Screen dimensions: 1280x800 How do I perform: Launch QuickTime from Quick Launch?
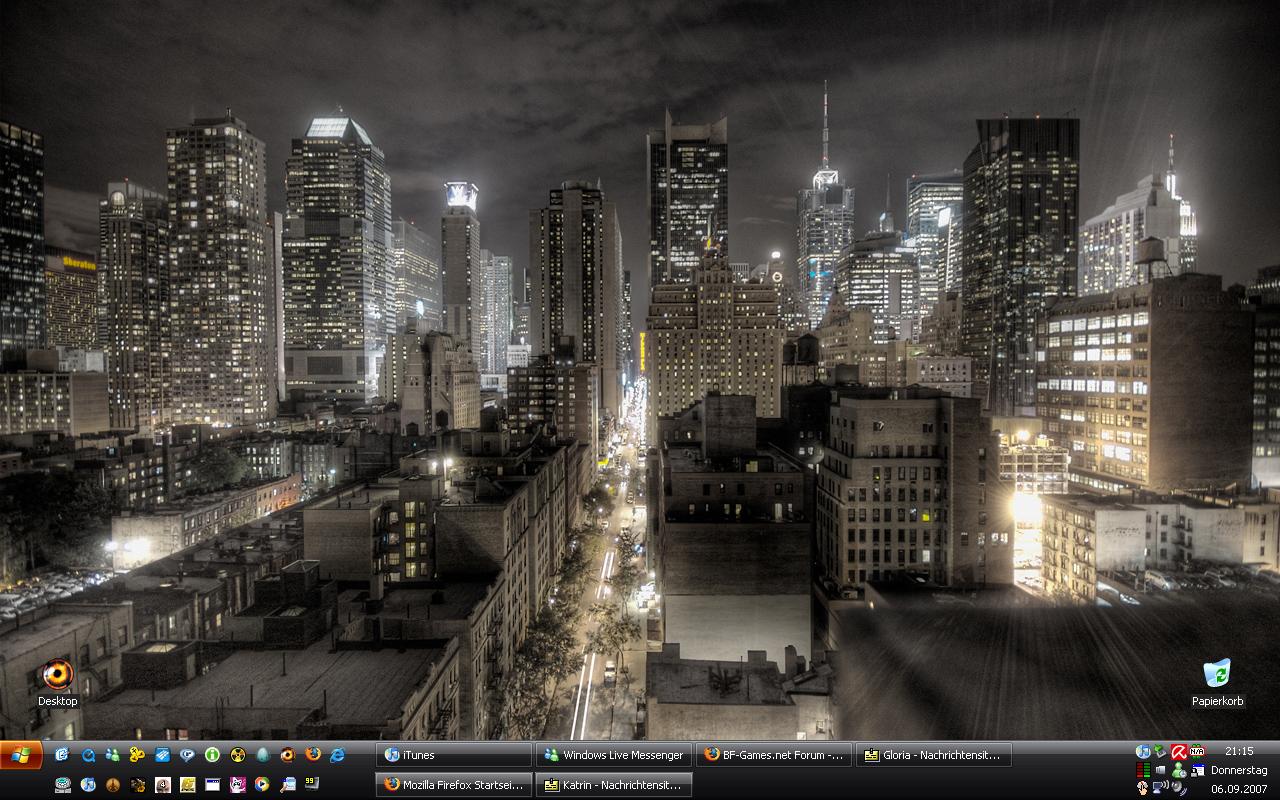(x=88, y=755)
